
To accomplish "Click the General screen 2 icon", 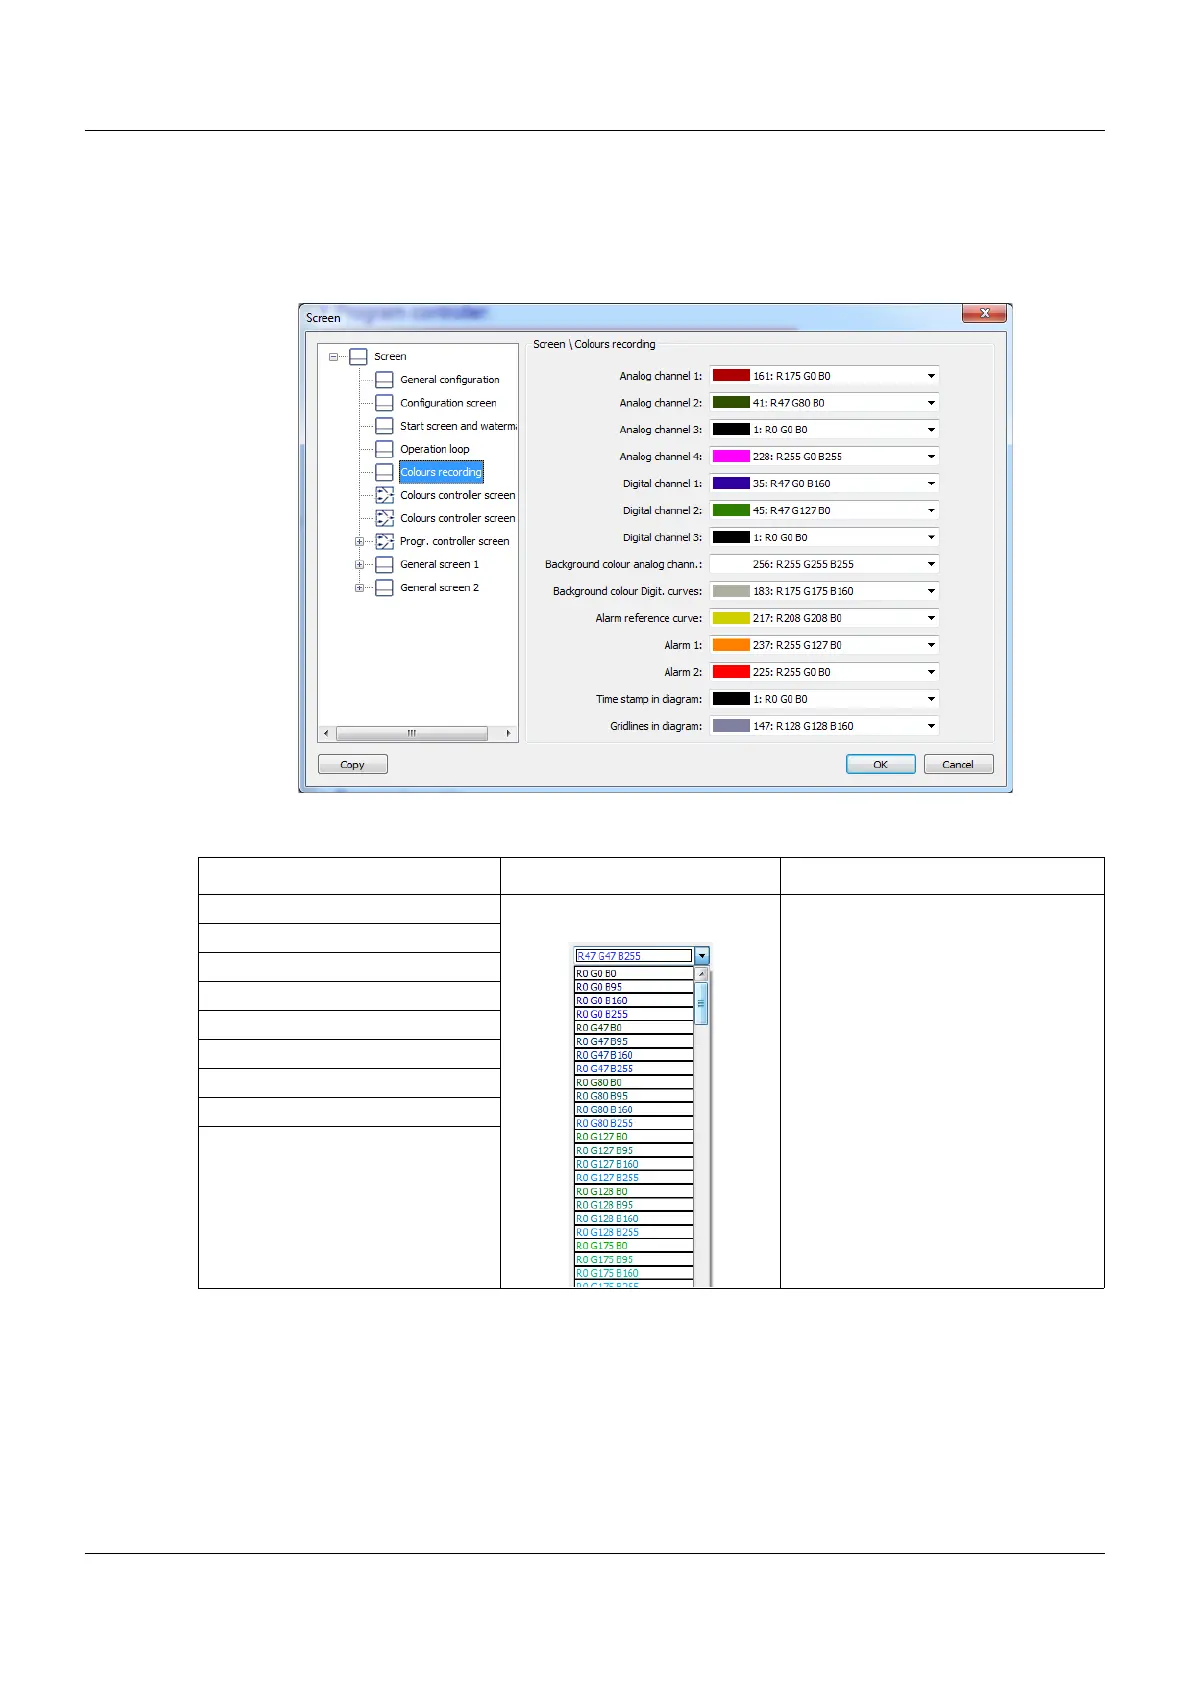I will [x=384, y=588].
